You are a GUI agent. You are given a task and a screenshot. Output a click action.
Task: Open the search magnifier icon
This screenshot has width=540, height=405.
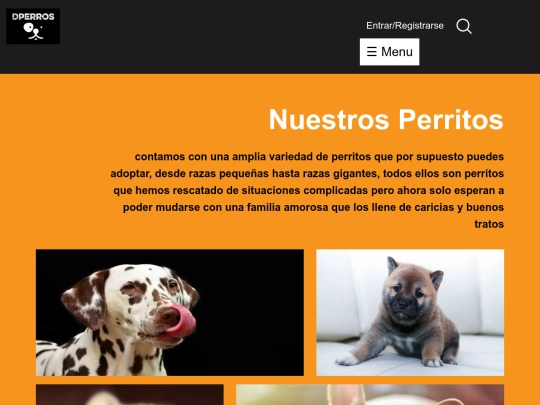pyautogui.click(x=464, y=26)
